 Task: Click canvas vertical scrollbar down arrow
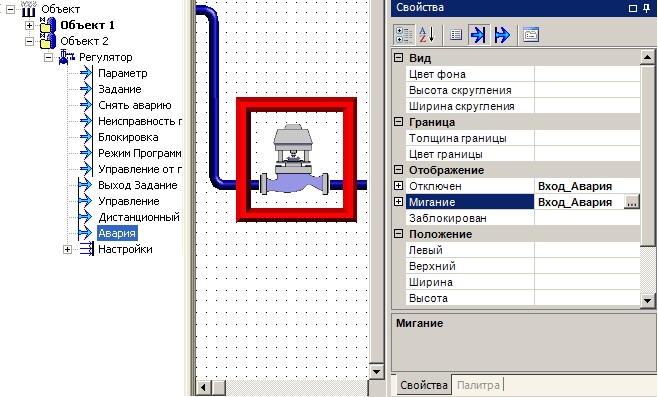[x=376, y=371]
